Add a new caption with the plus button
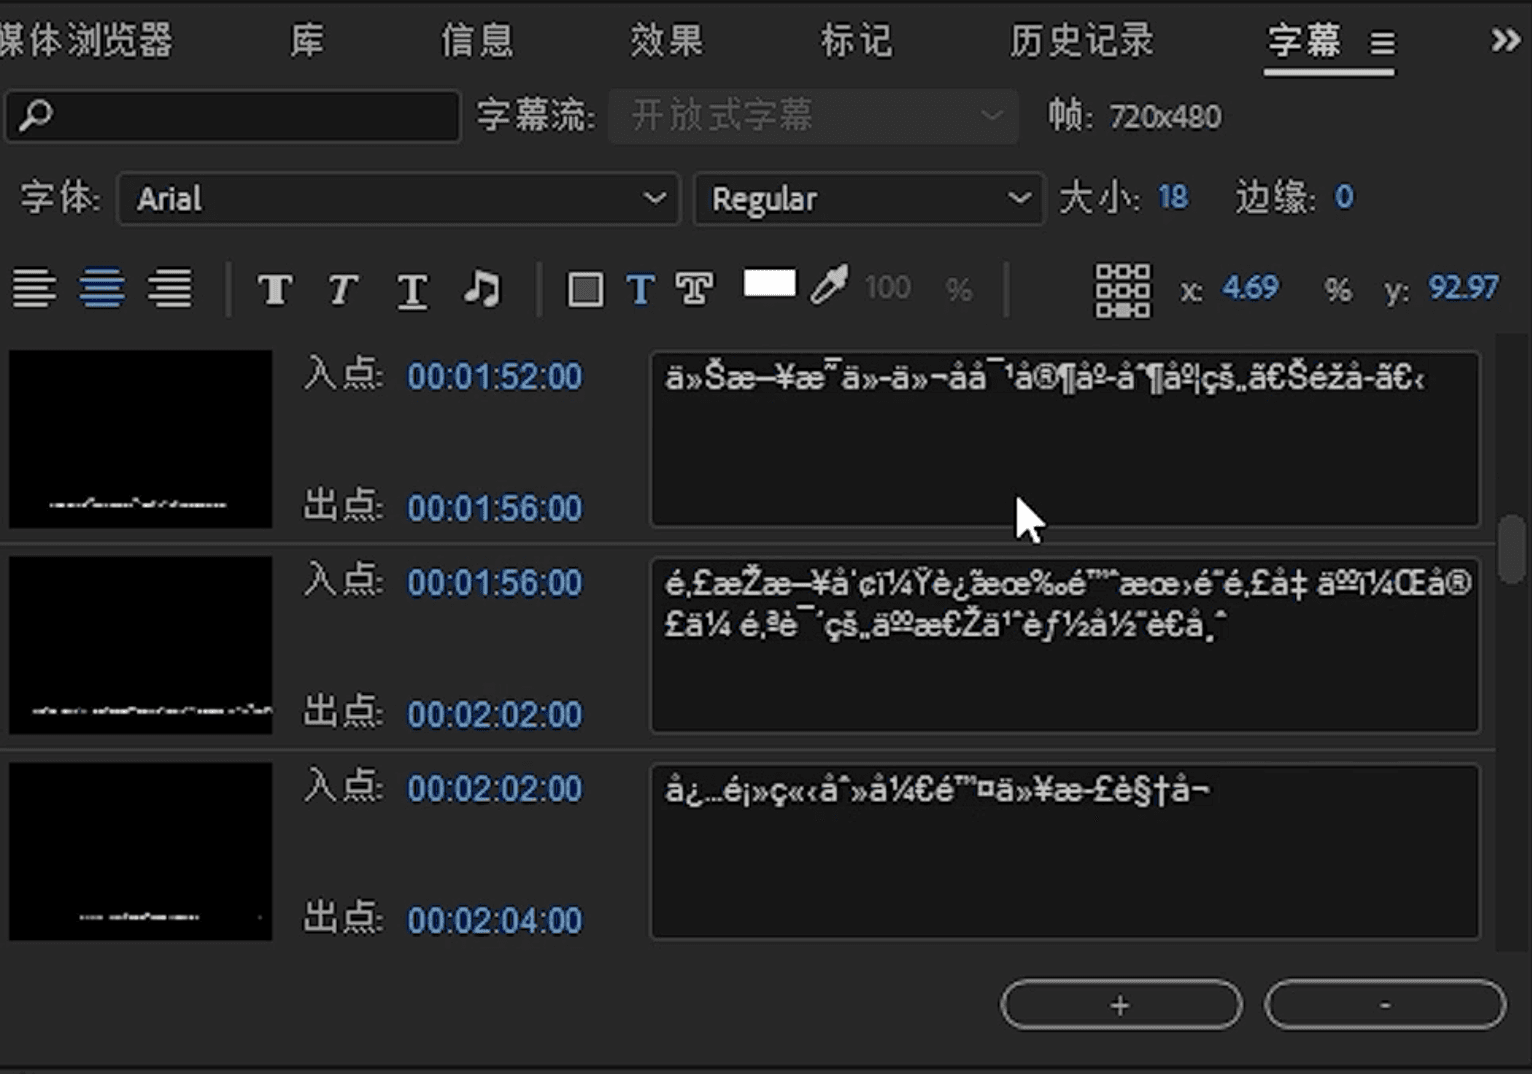 [1120, 1004]
